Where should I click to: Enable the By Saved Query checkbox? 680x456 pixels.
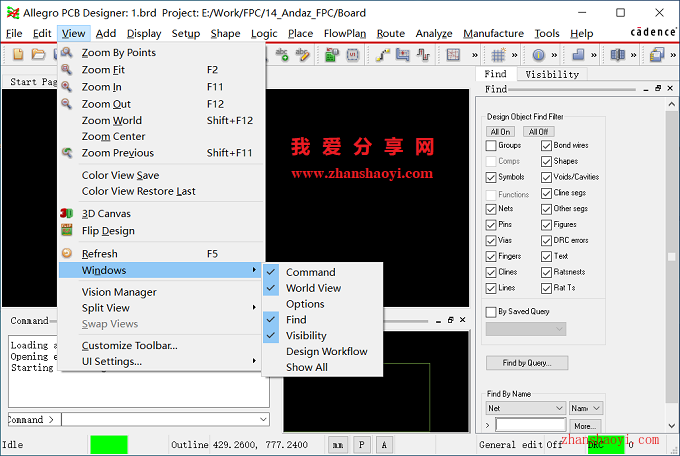(491, 312)
